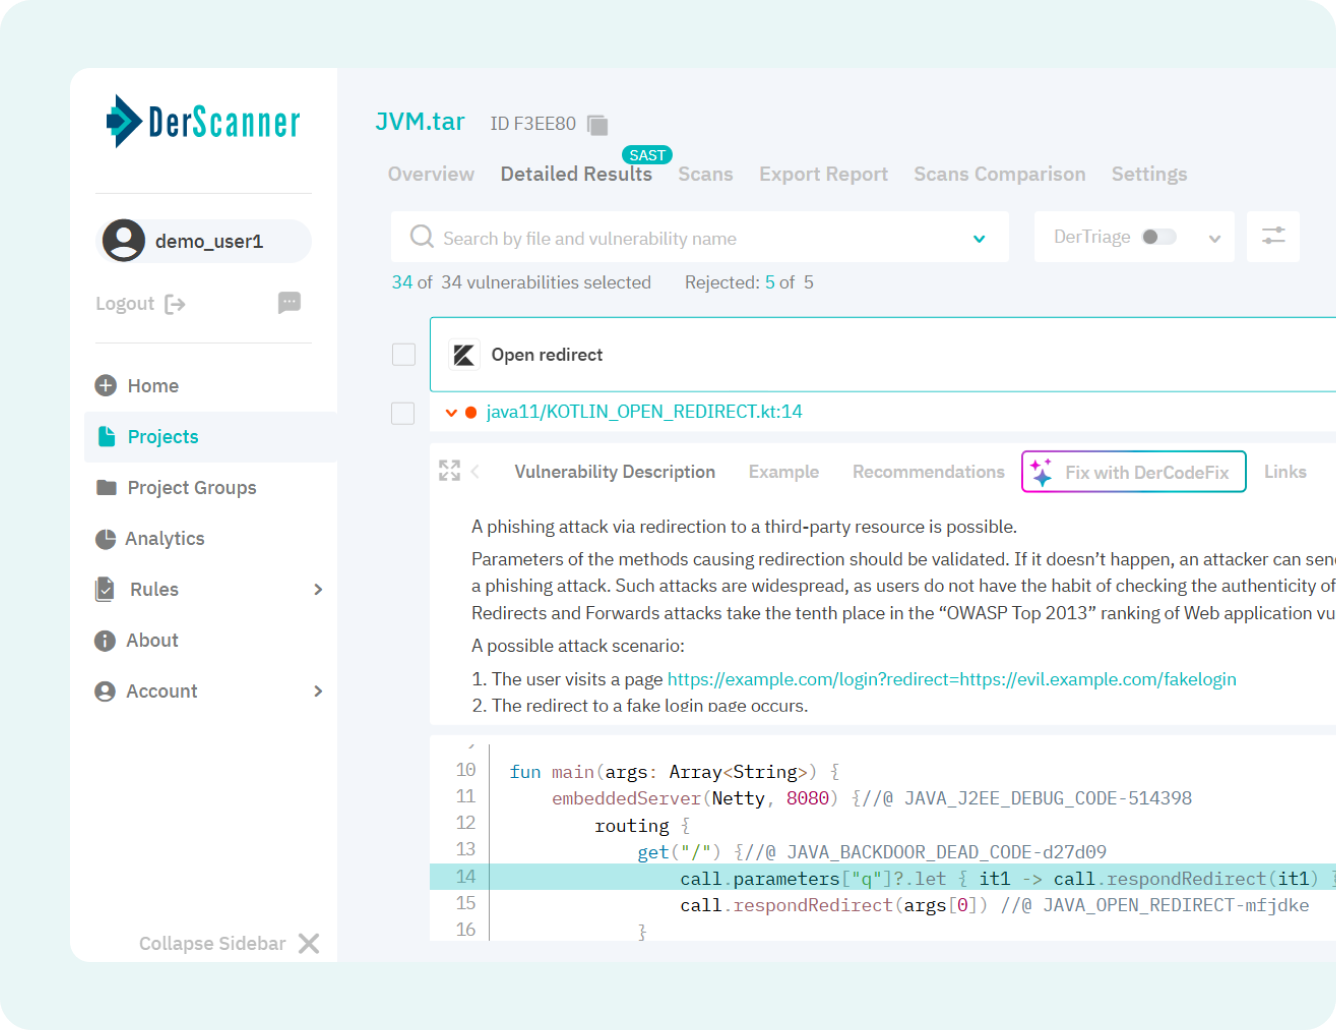Viewport: 1336px width, 1030px height.
Task: Click the Analytics sidebar icon
Action: [x=106, y=538]
